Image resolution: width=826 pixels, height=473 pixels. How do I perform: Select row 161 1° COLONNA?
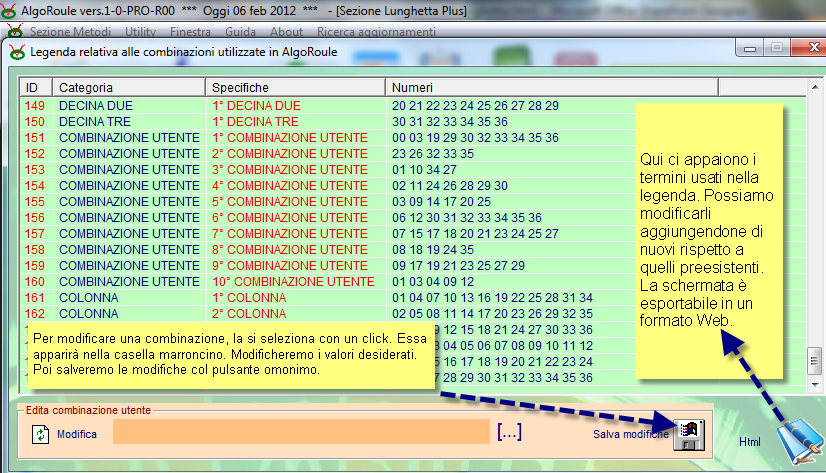414,297
